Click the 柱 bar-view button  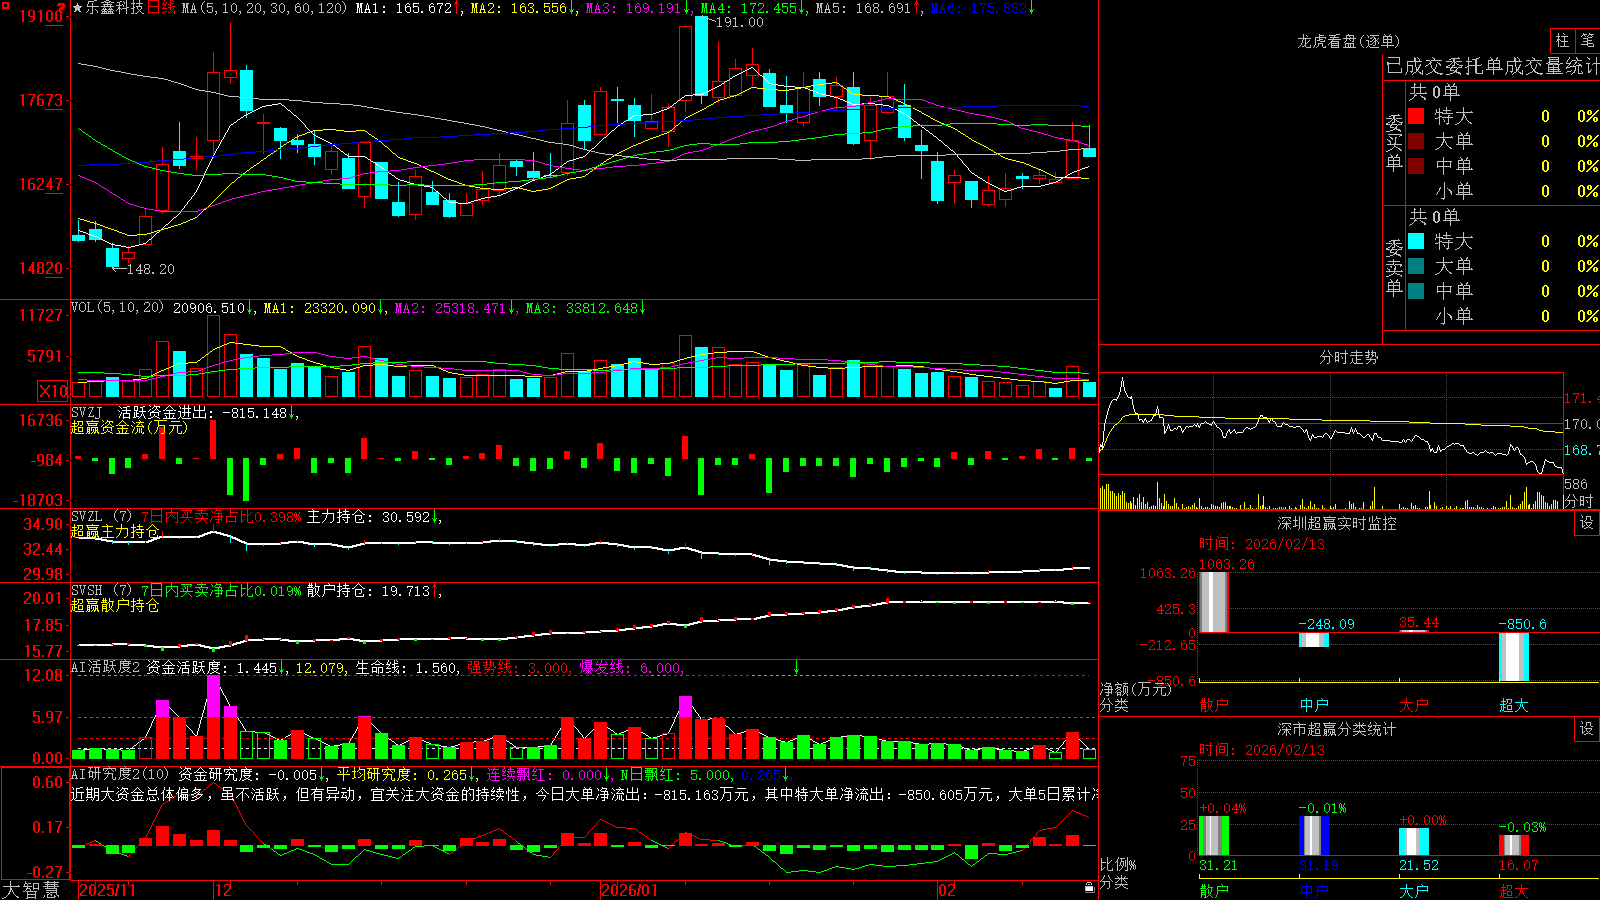pyautogui.click(x=1562, y=40)
